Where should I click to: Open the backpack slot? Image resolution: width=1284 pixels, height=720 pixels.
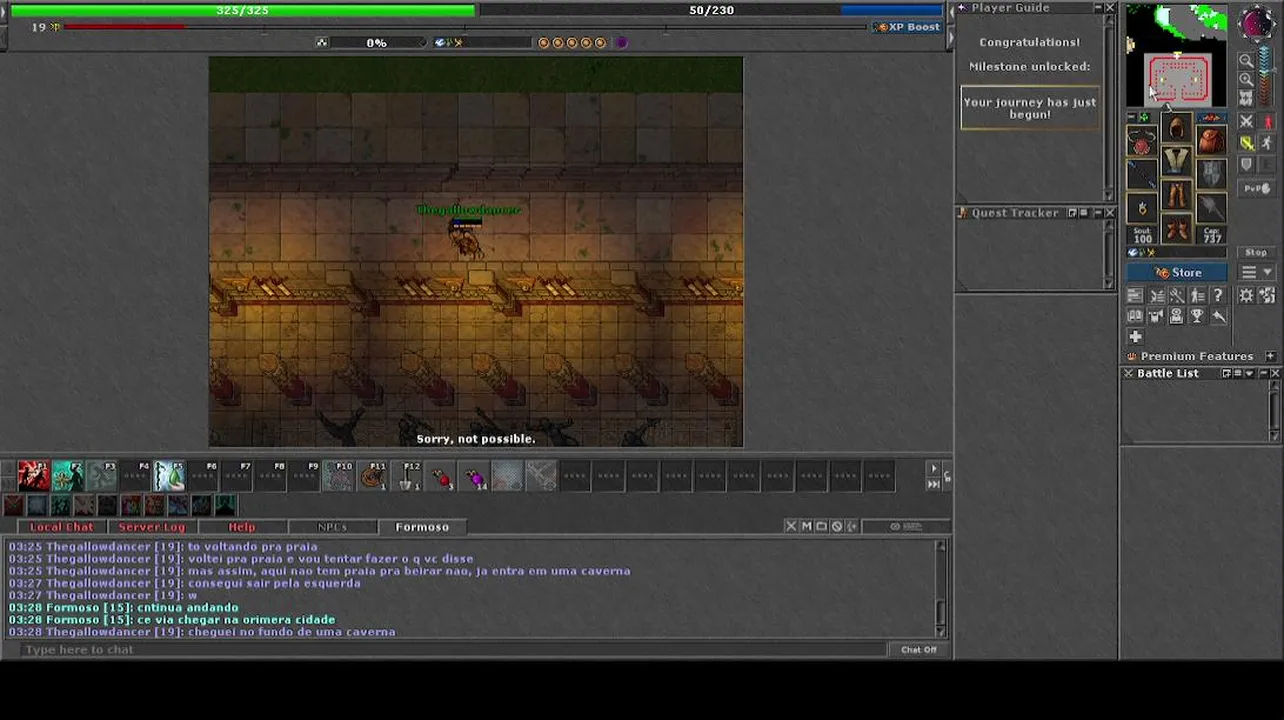1212,140
